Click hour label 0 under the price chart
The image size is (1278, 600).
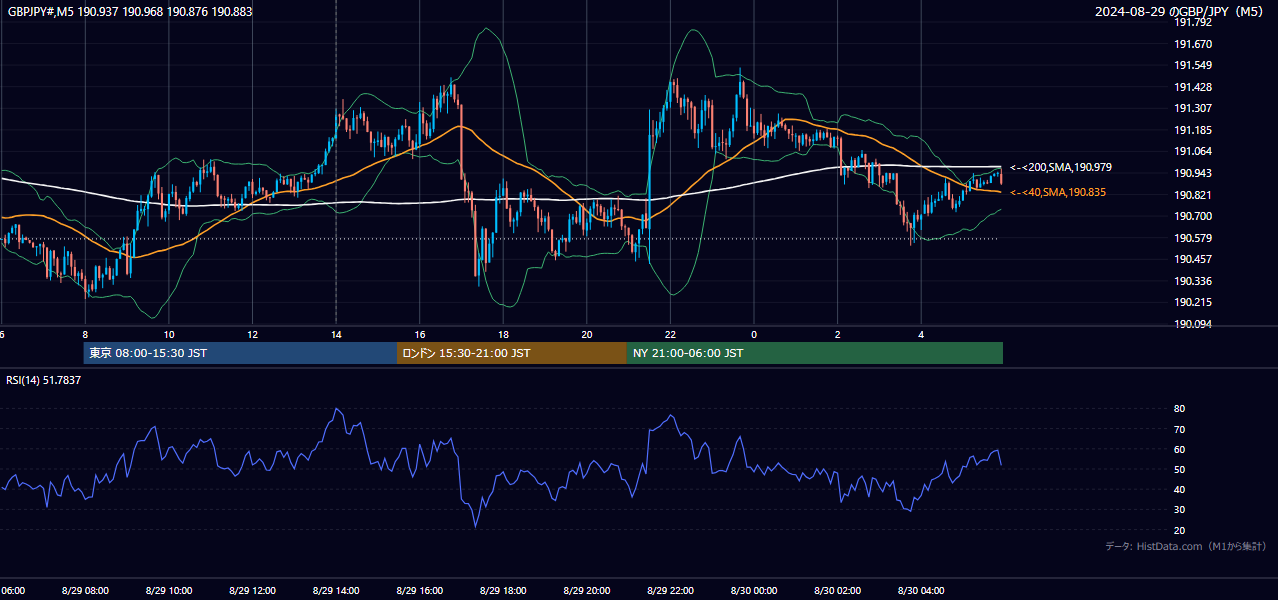point(754,335)
